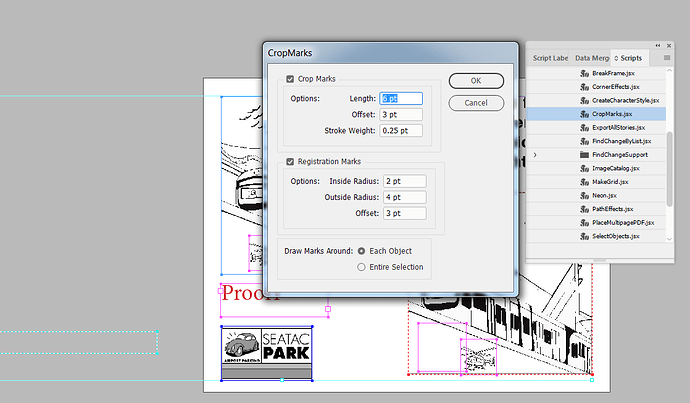This screenshot has width=690, height=403.
Task: Click the crop marks Length field
Action: tap(401, 99)
